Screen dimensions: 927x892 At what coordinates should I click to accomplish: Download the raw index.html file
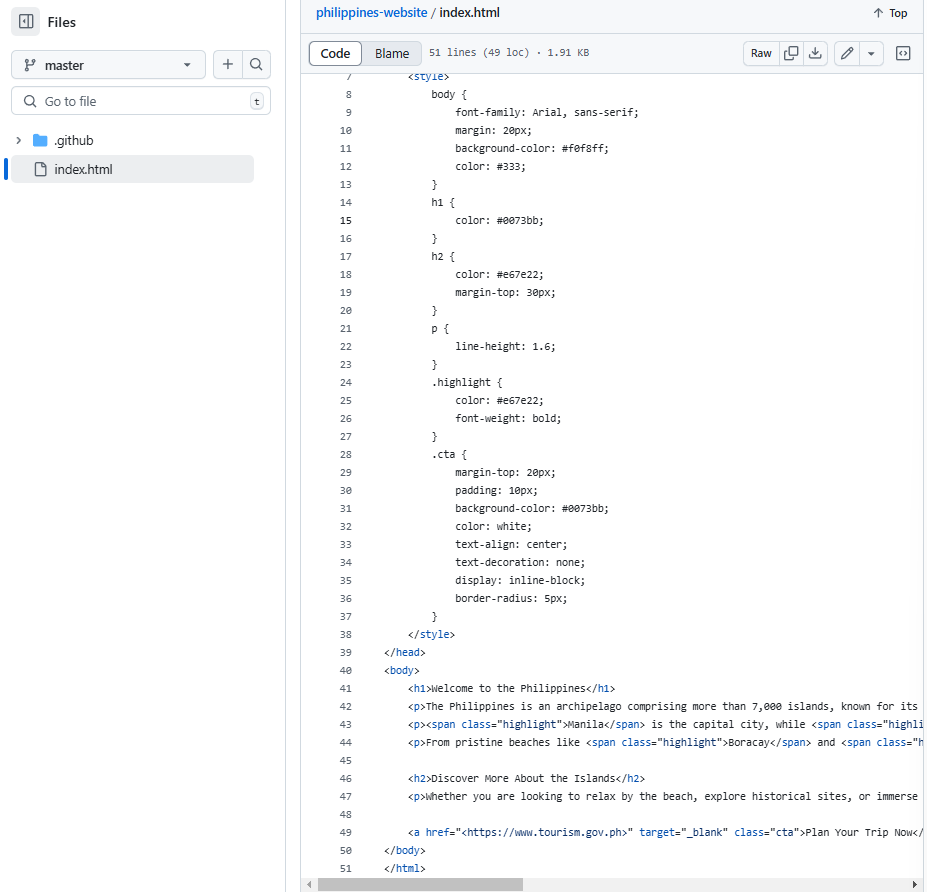coord(815,53)
